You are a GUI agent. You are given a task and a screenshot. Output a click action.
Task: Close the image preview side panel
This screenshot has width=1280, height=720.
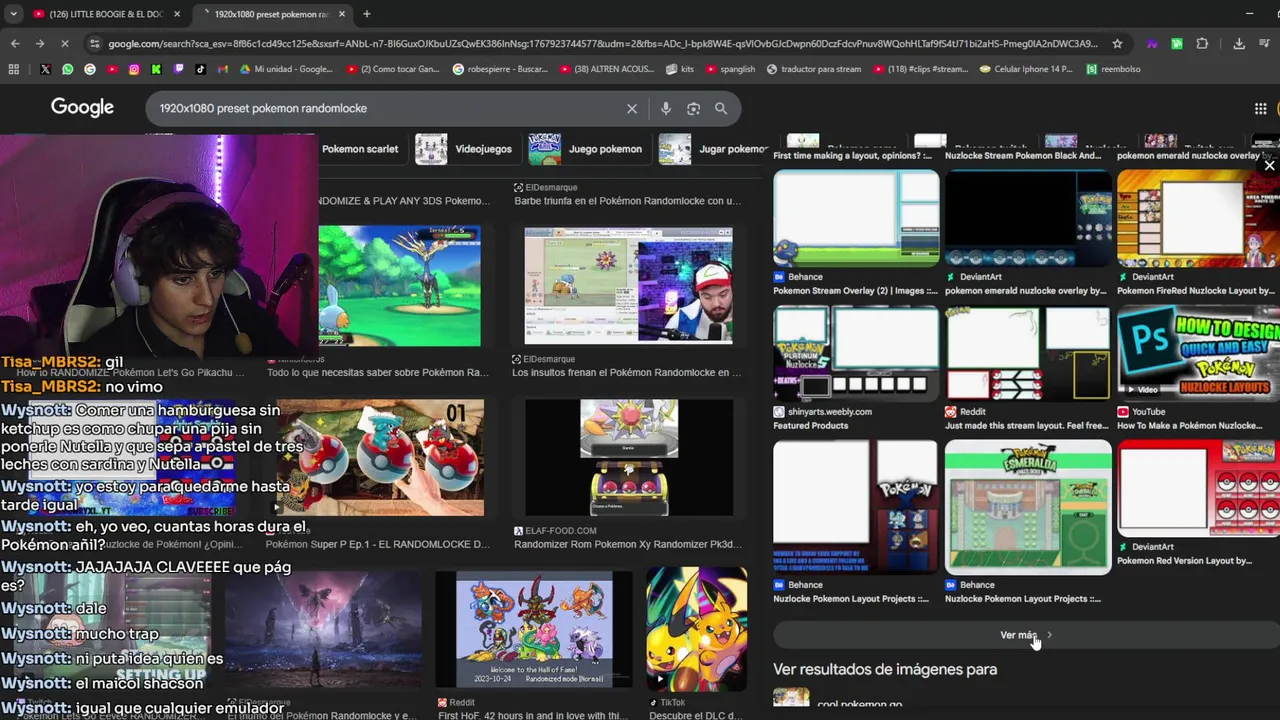[1269, 166]
